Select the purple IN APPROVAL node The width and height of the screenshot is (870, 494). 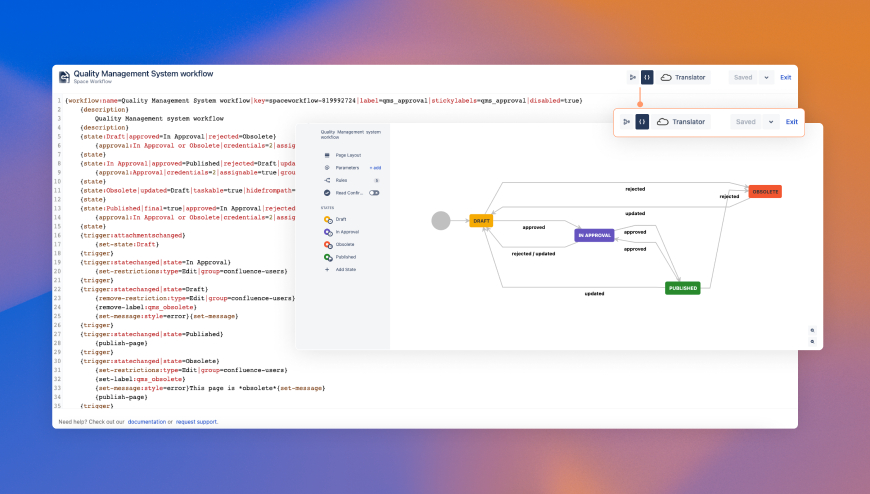point(594,235)
